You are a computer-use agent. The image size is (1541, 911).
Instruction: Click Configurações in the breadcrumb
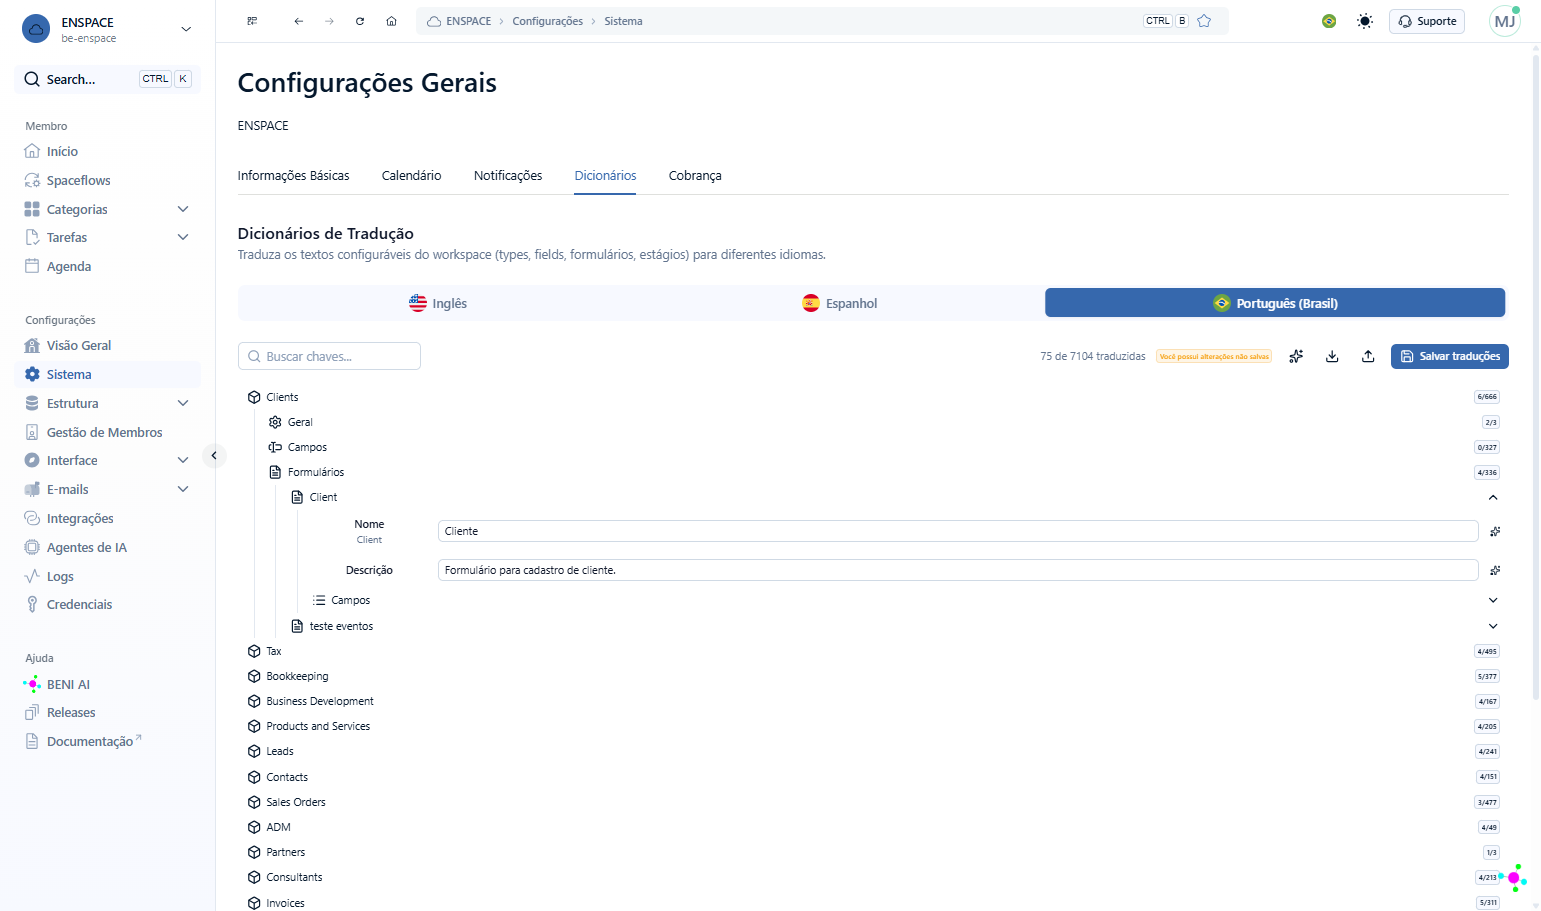pos(547,21)
